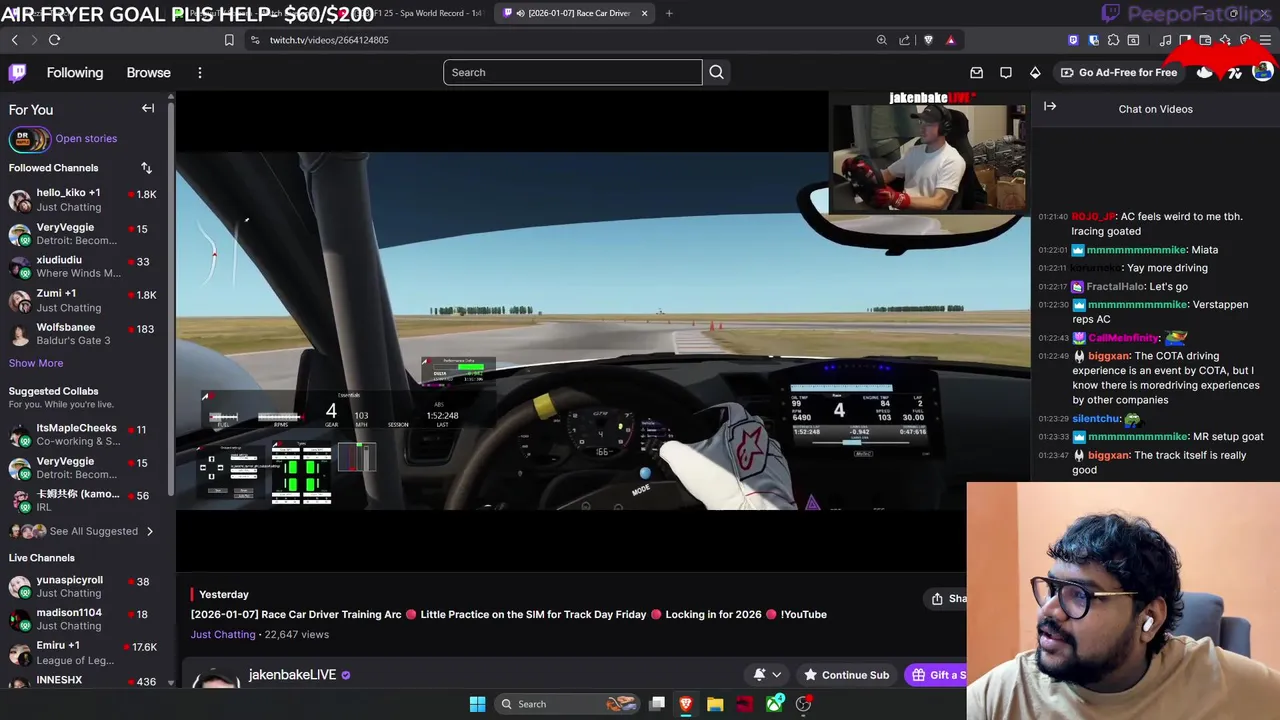Open the Browse page

click(148, 73)
